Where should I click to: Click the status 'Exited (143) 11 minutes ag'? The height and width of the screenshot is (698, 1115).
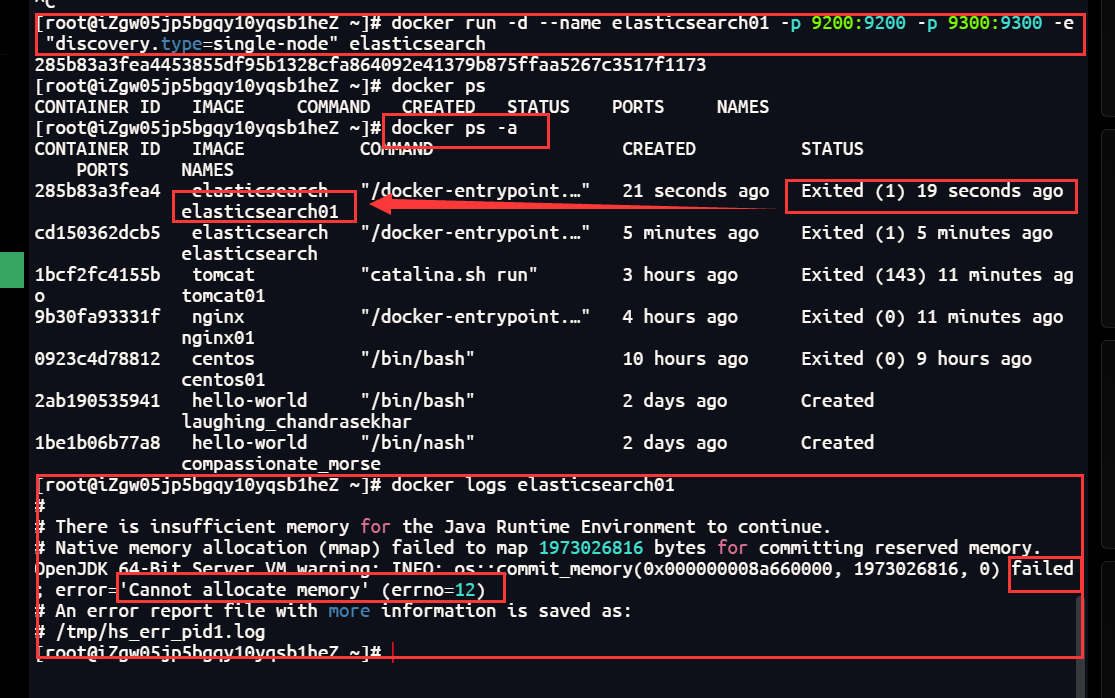(x=937, y=275)
